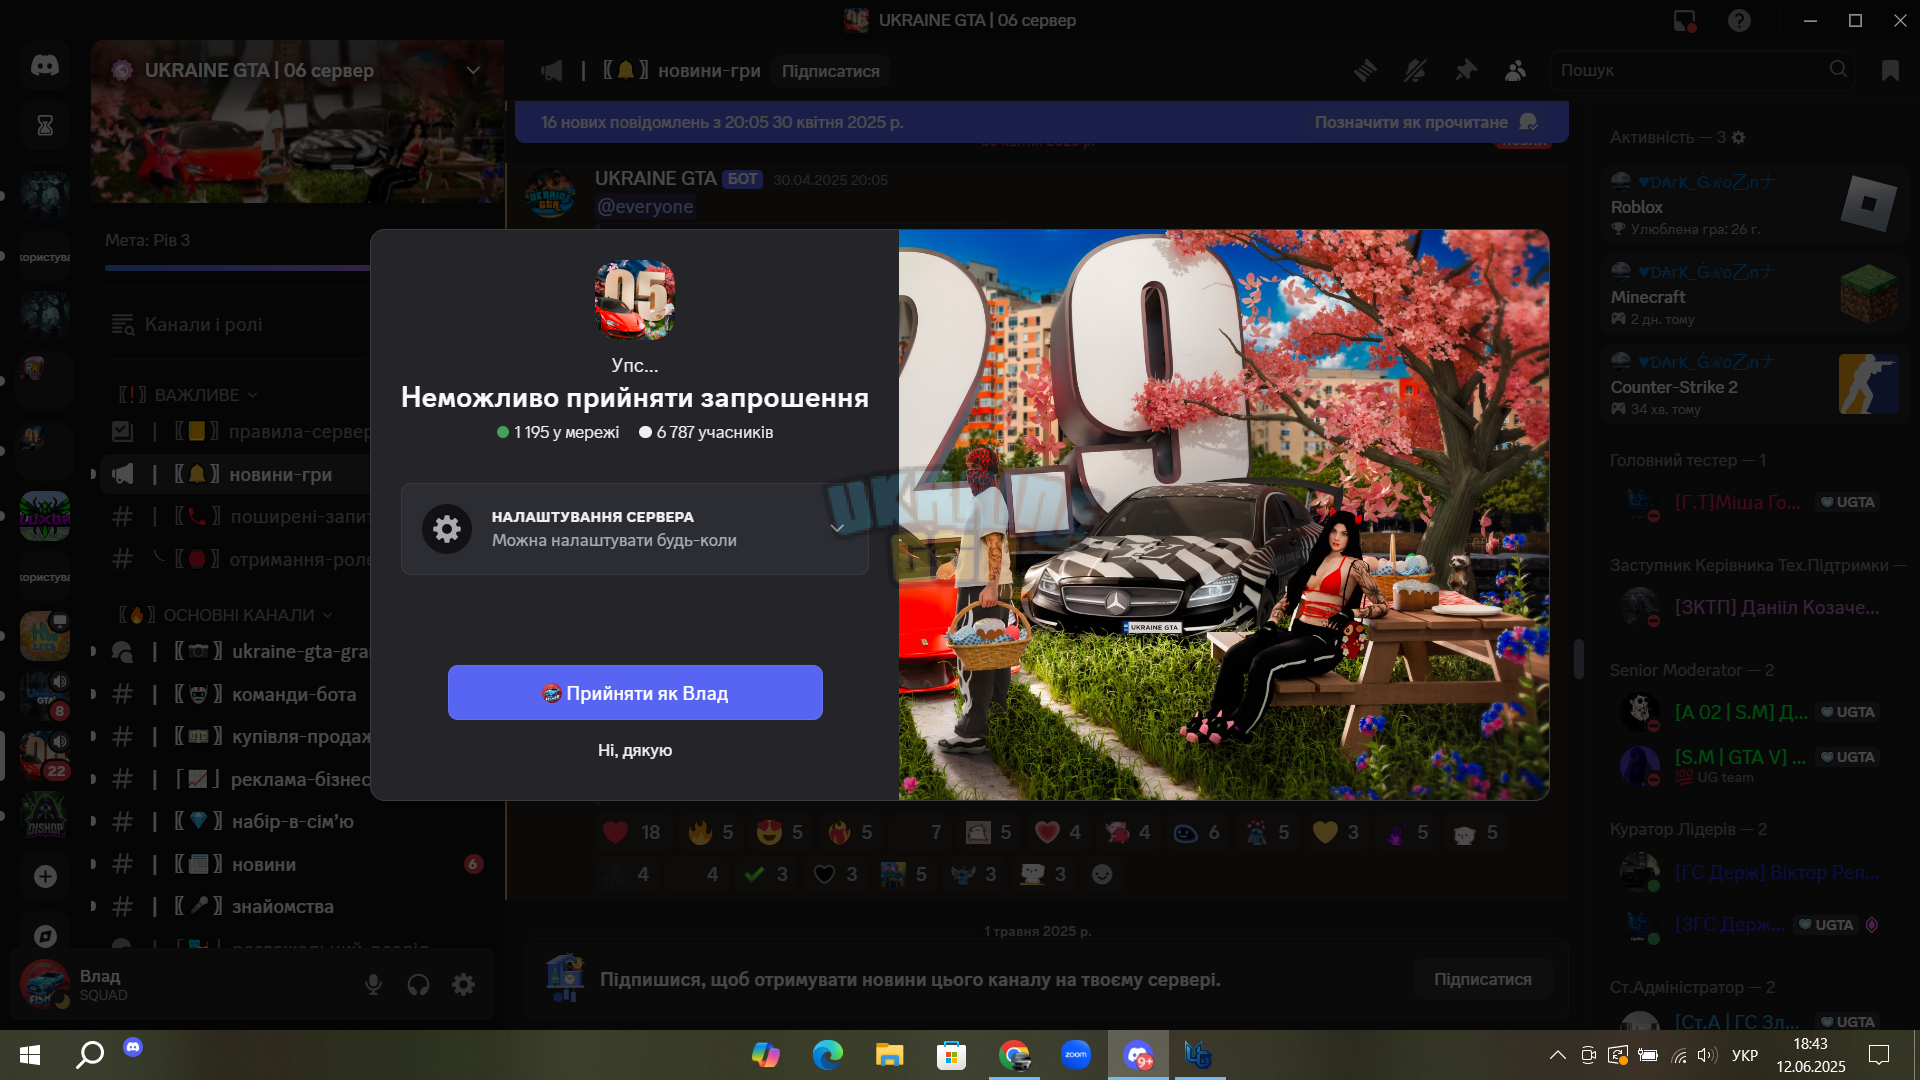Click the invite server avatar thumbnail
Image resolution: width=1920 pixels, height=1080 pixels.
pyautogui.click(x=635, y=300)
